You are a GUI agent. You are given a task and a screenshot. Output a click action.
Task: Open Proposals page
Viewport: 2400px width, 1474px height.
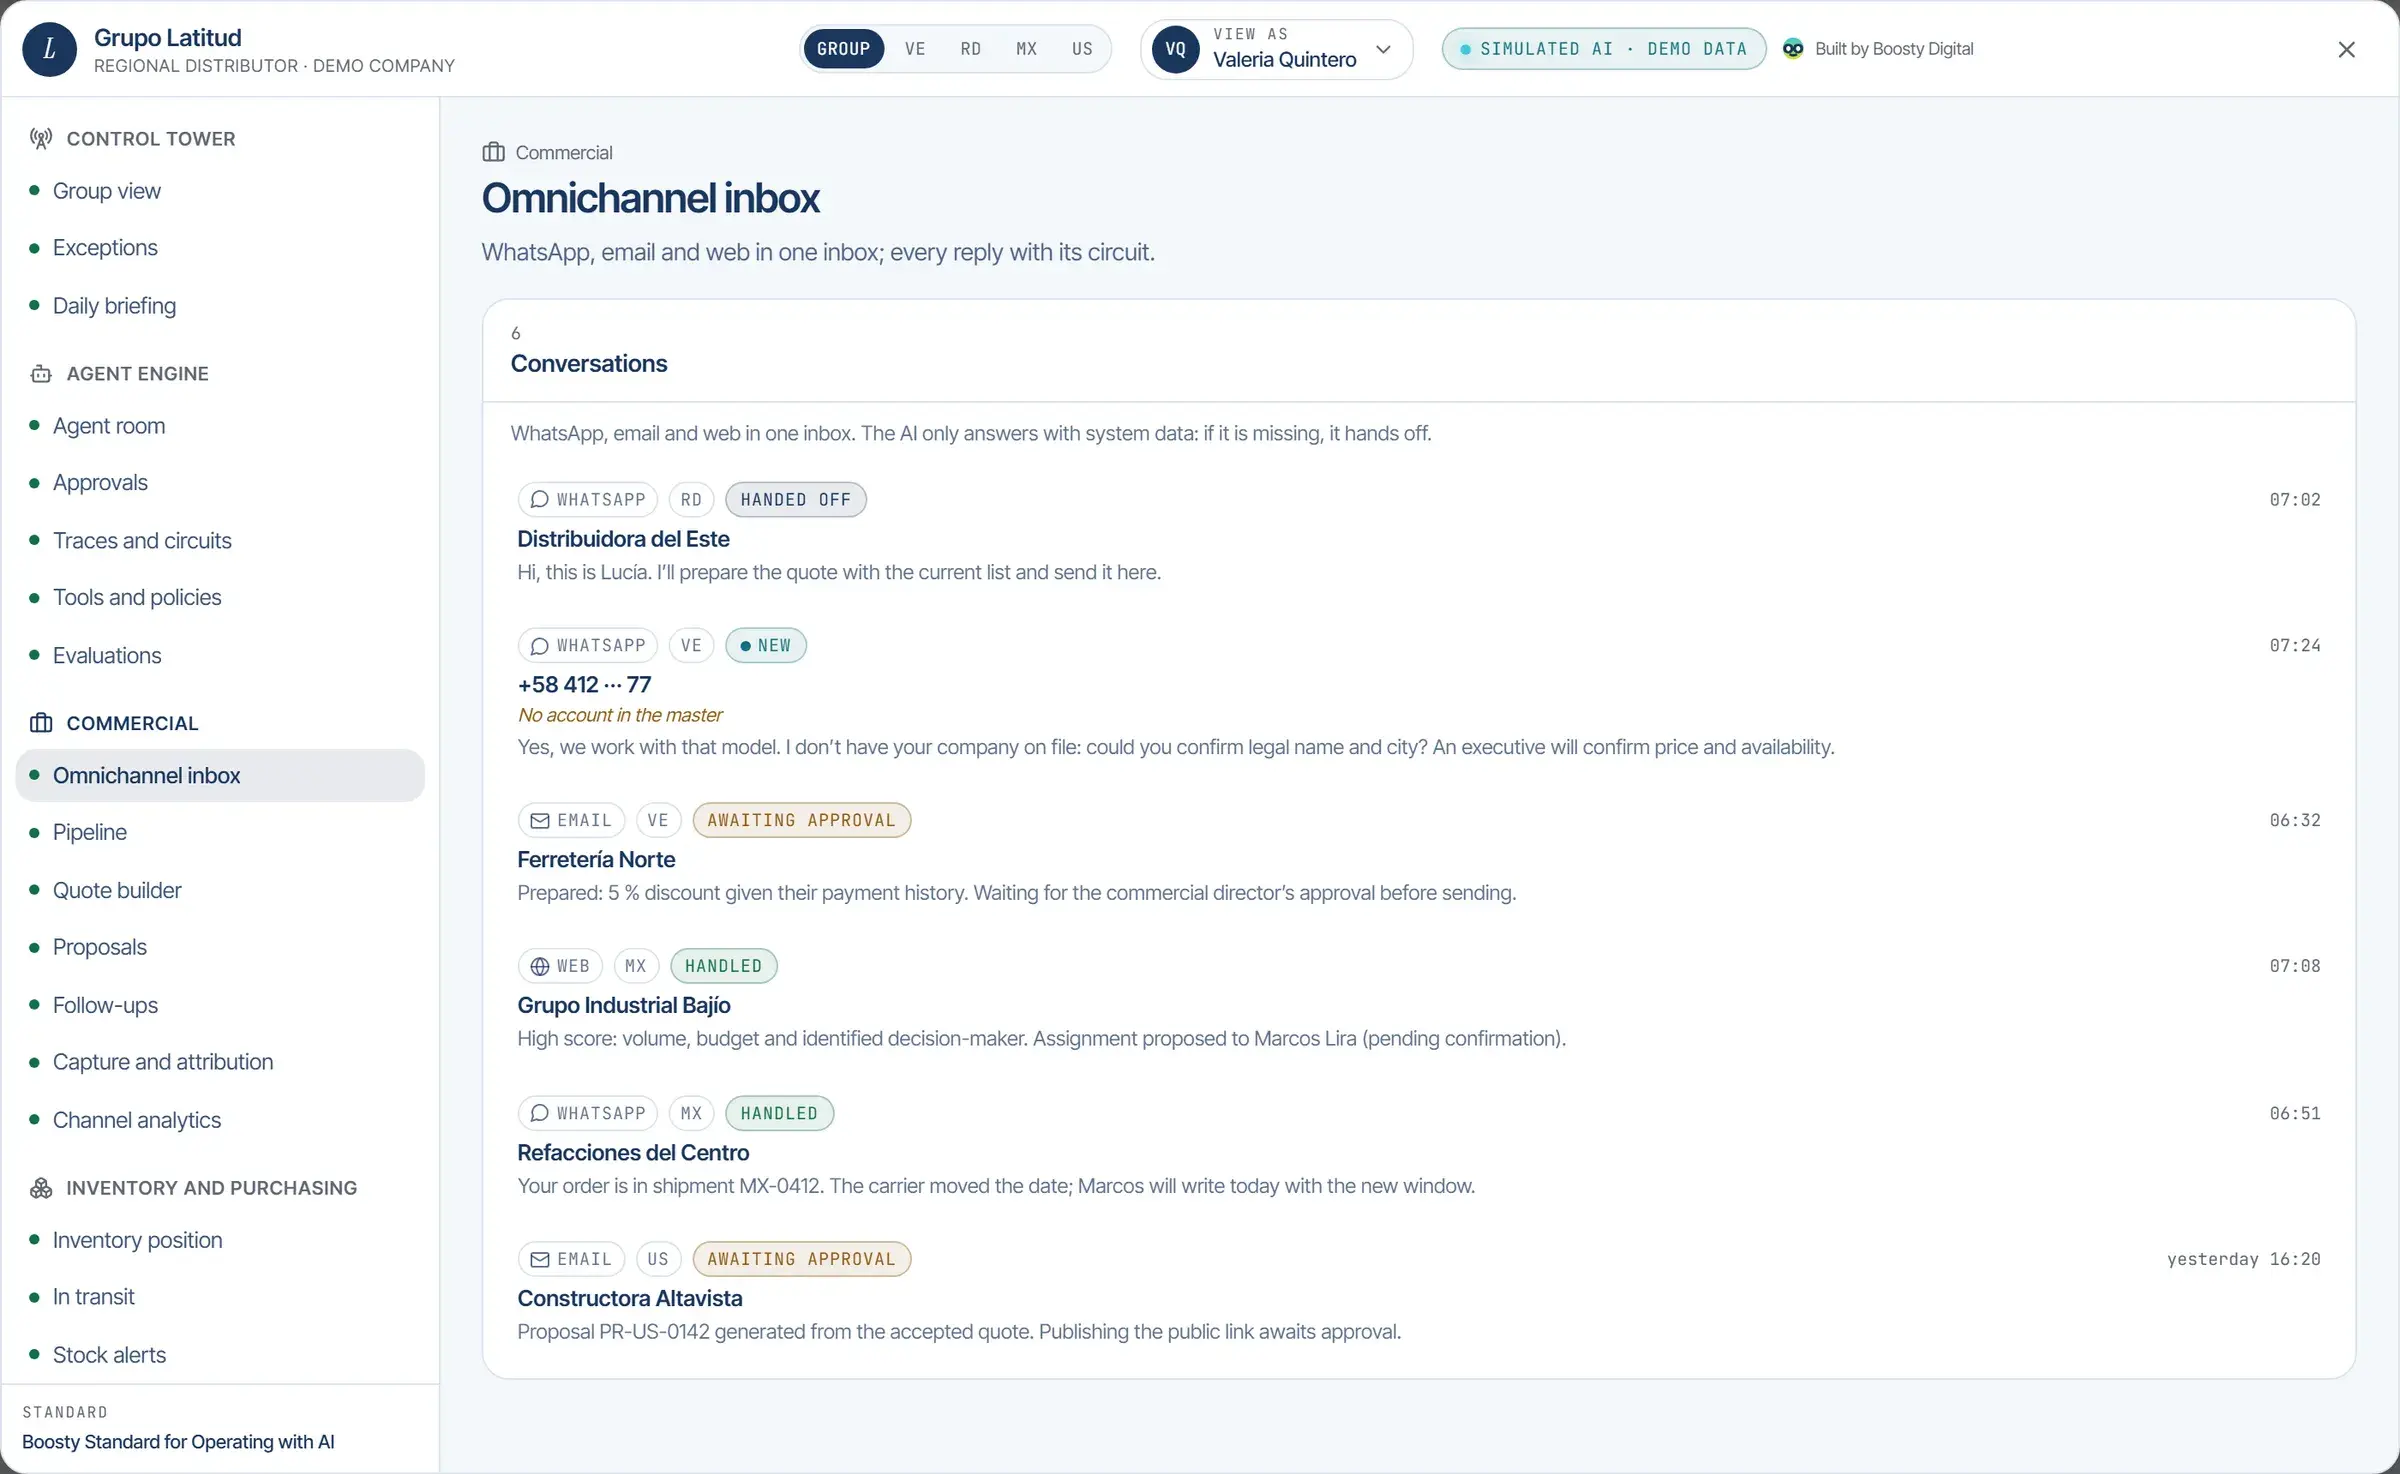click(x=220, y=948)
